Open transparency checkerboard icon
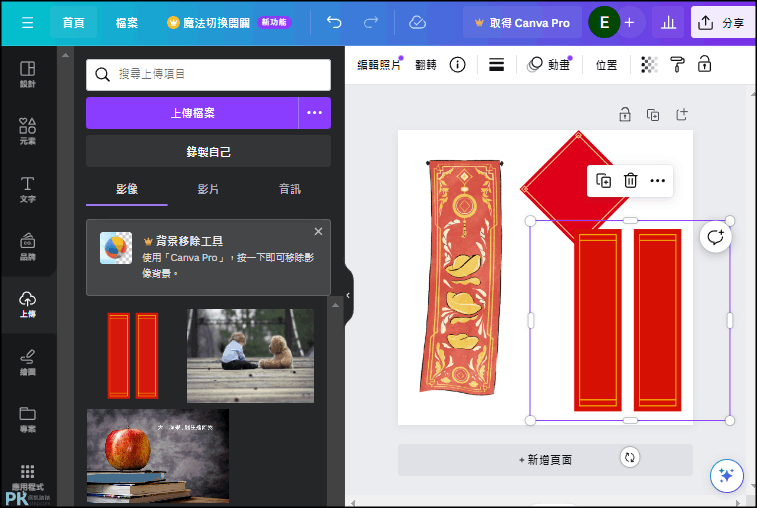 649,65
